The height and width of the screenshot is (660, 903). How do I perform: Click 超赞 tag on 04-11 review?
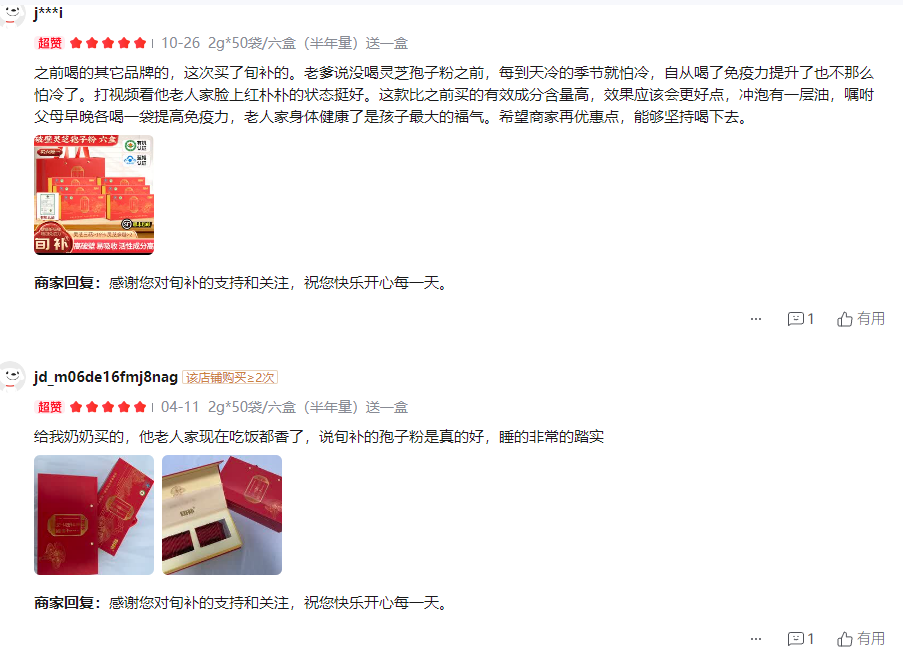pos(50,407)
